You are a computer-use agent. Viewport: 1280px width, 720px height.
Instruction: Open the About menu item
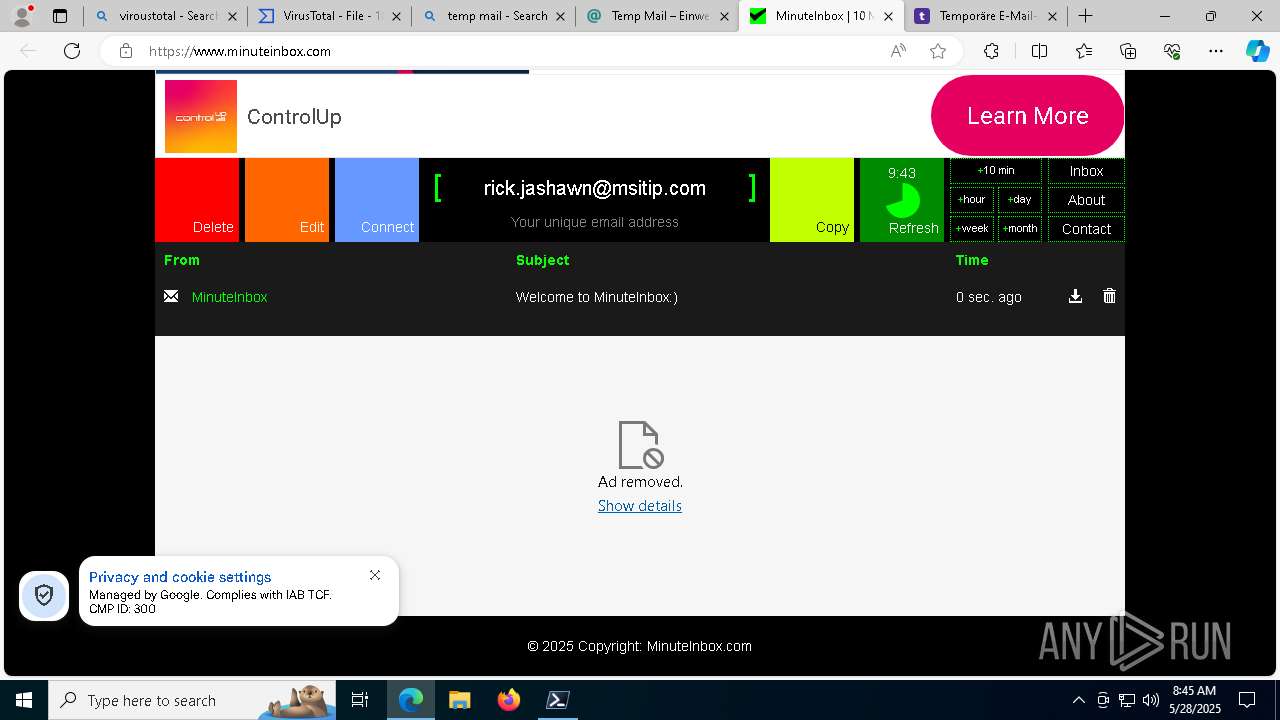coord(1086,200)
